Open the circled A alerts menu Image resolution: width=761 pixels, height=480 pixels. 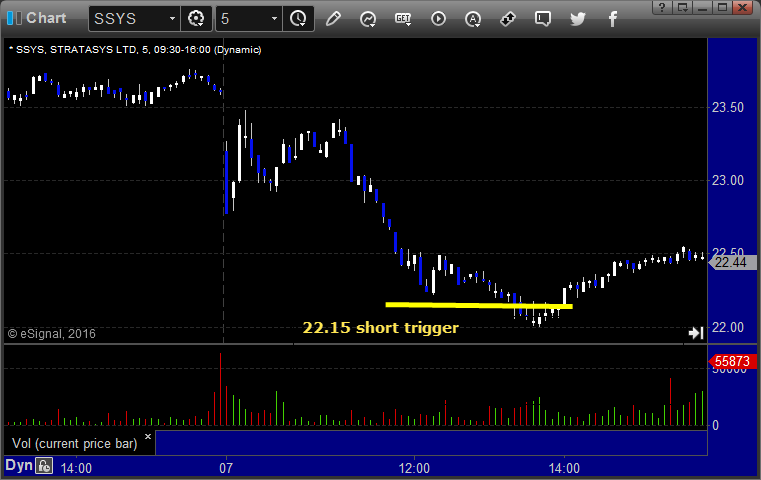pos(473,19)
